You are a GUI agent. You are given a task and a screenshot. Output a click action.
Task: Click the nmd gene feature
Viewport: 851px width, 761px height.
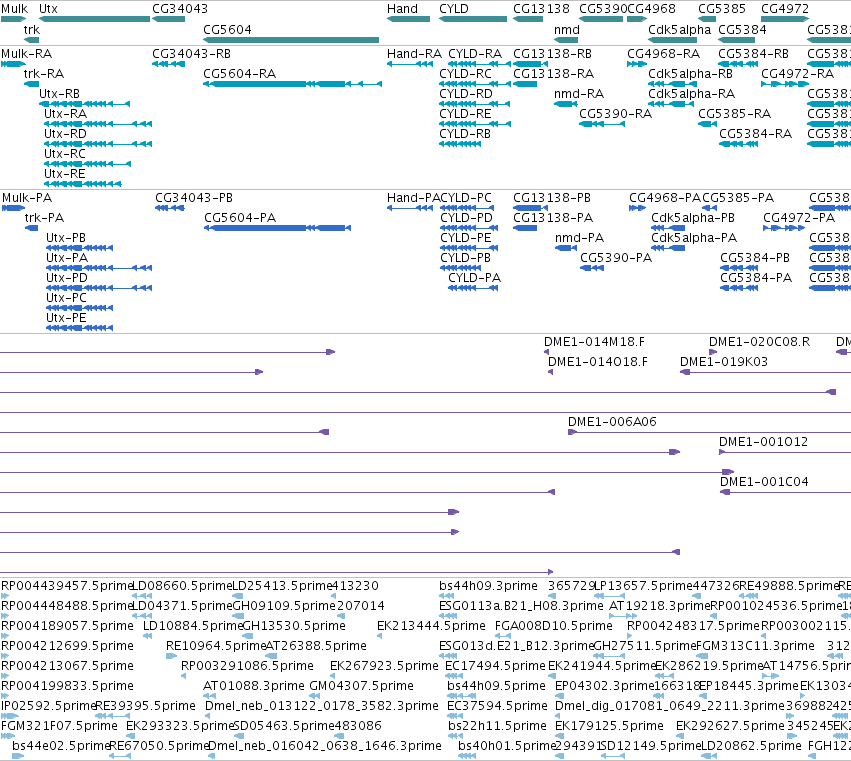[x=566, y=40]
